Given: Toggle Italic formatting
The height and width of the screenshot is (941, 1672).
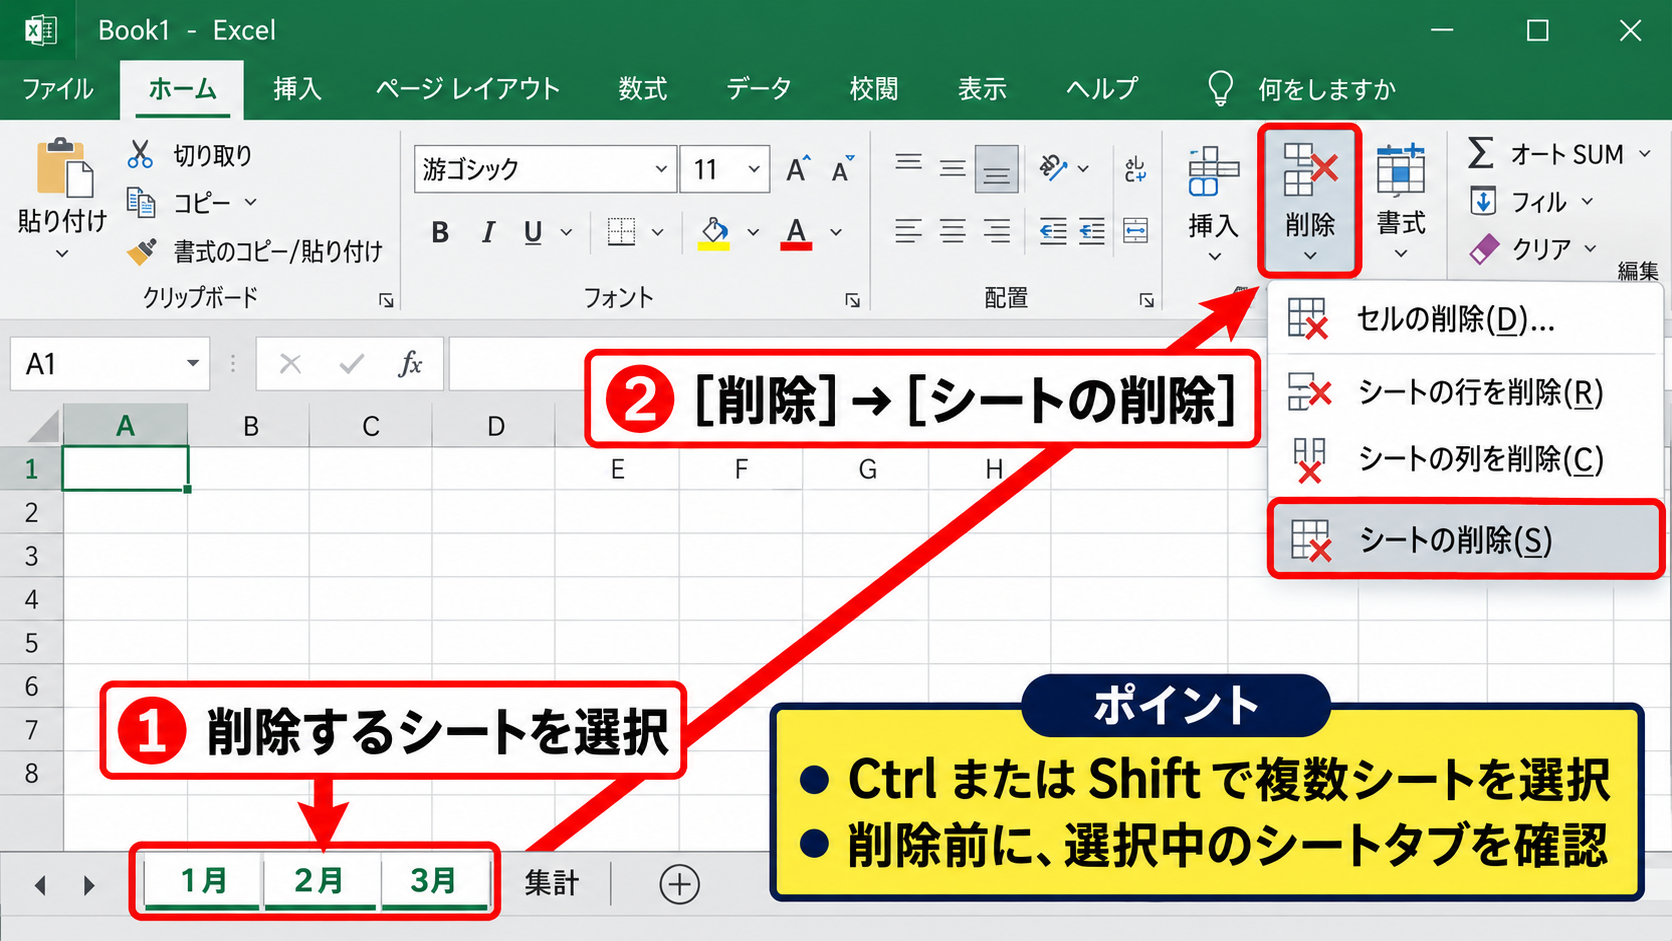Looking at the screenshot, I should [x=487, y=232].
